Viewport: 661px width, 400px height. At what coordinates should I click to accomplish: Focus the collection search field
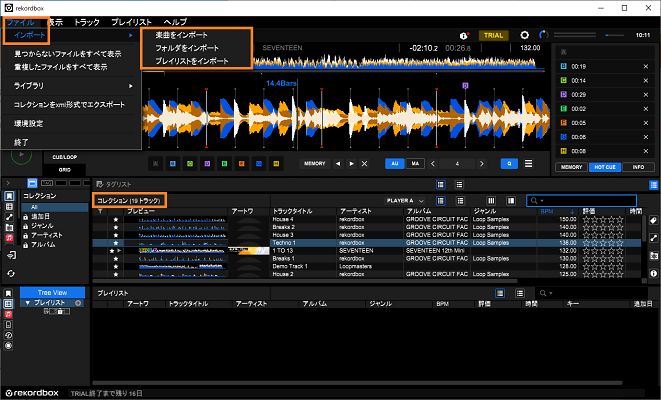coord(582,201)
